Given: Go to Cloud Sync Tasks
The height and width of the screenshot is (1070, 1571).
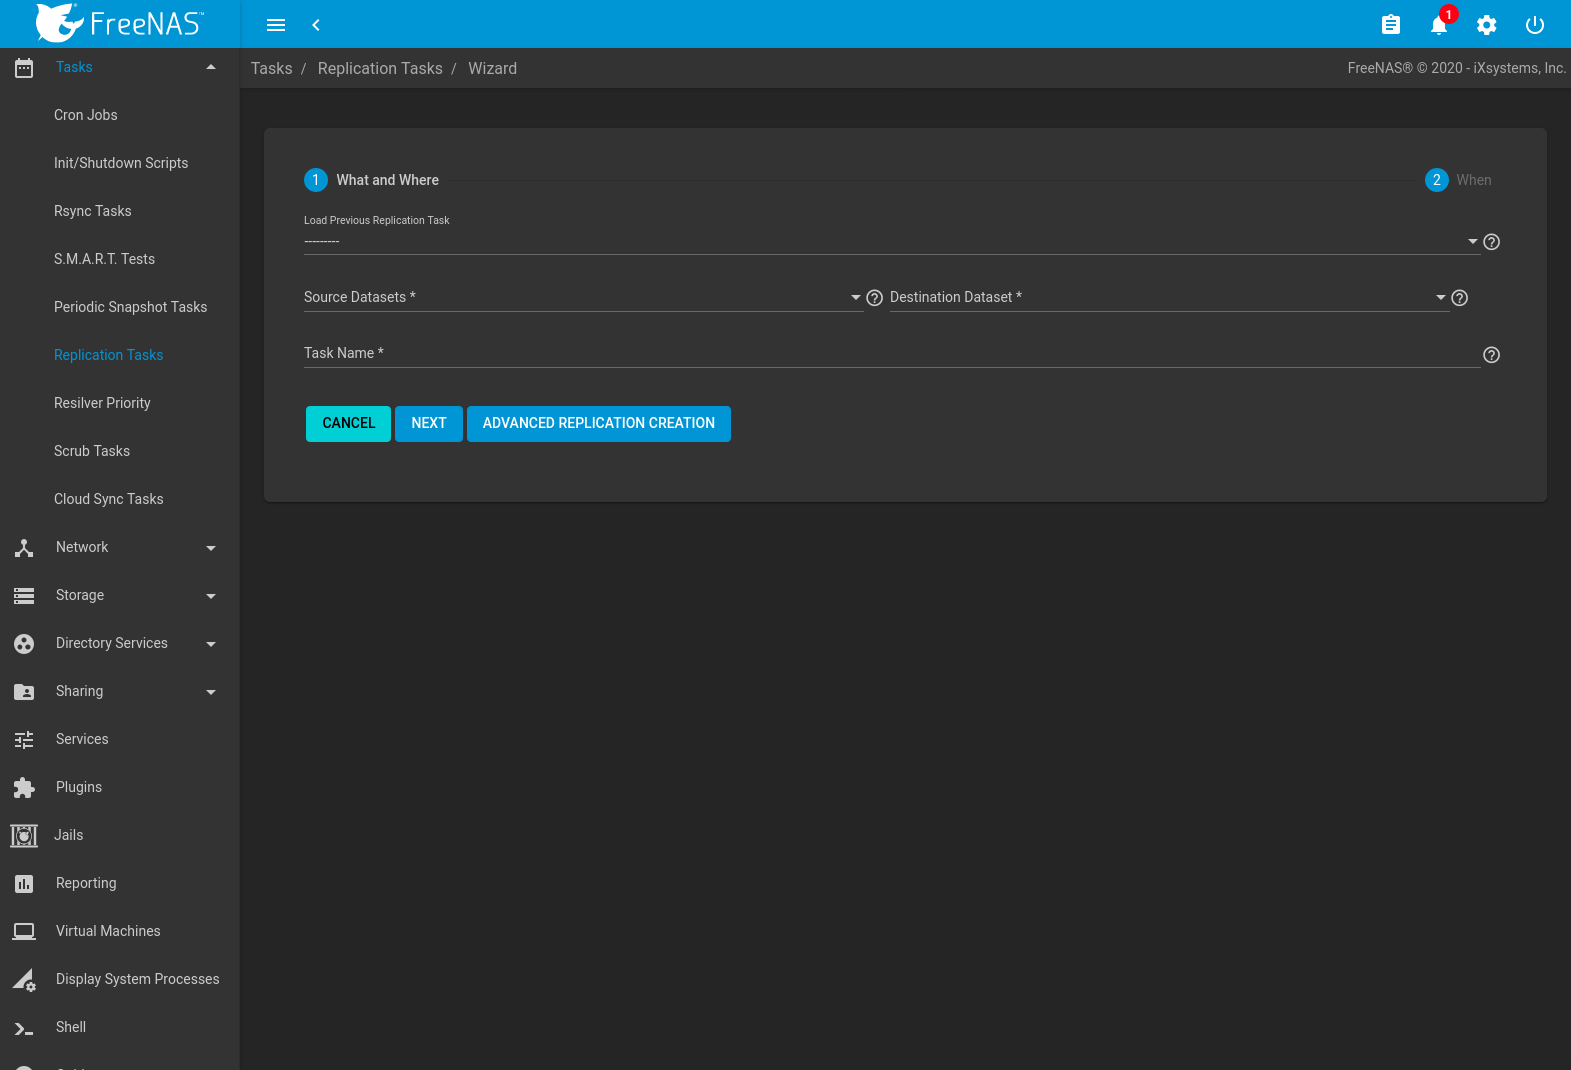Looking at the screenshot, I should [x=108, y=499].
